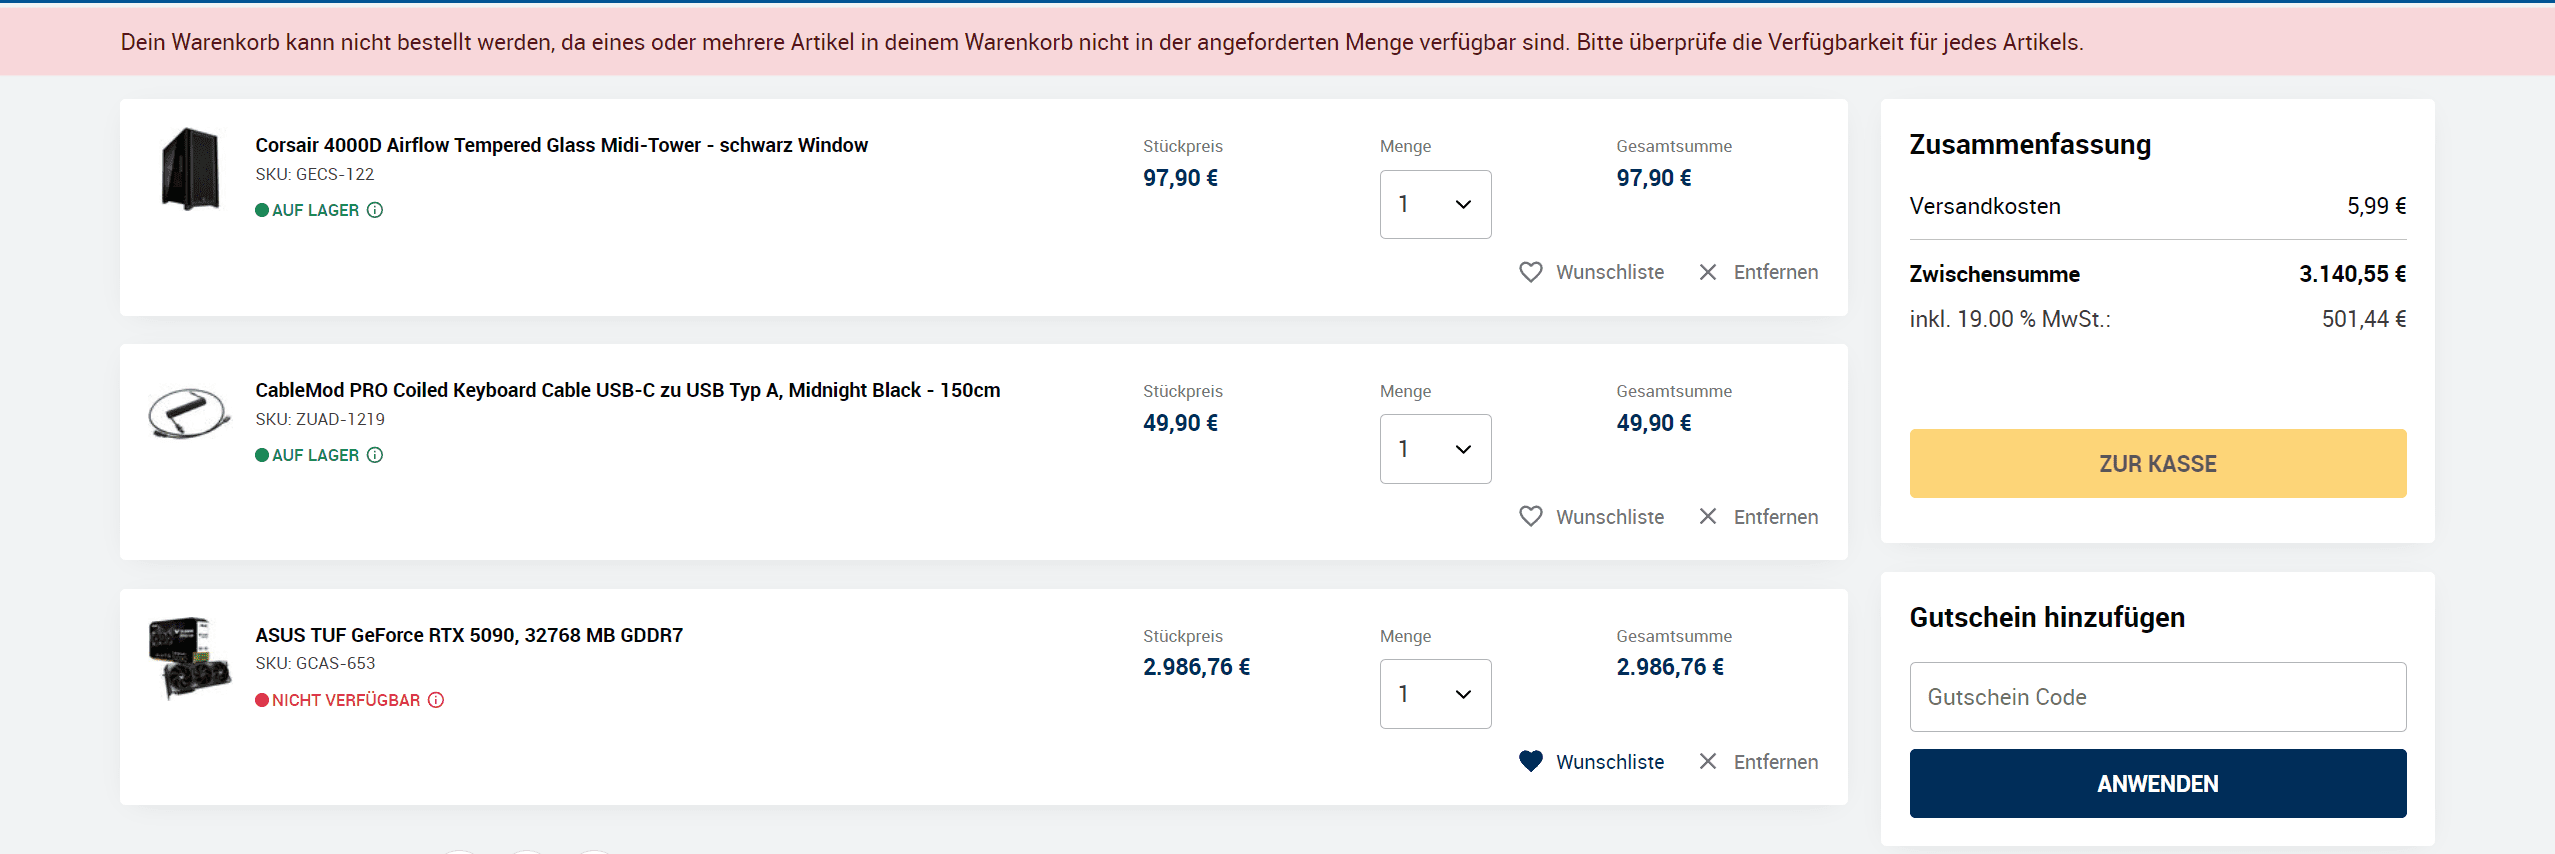Viewport: 2555px width, 854px height.
Task: Click the ASUS graphics card thumbnail
Action: point(189,657)
